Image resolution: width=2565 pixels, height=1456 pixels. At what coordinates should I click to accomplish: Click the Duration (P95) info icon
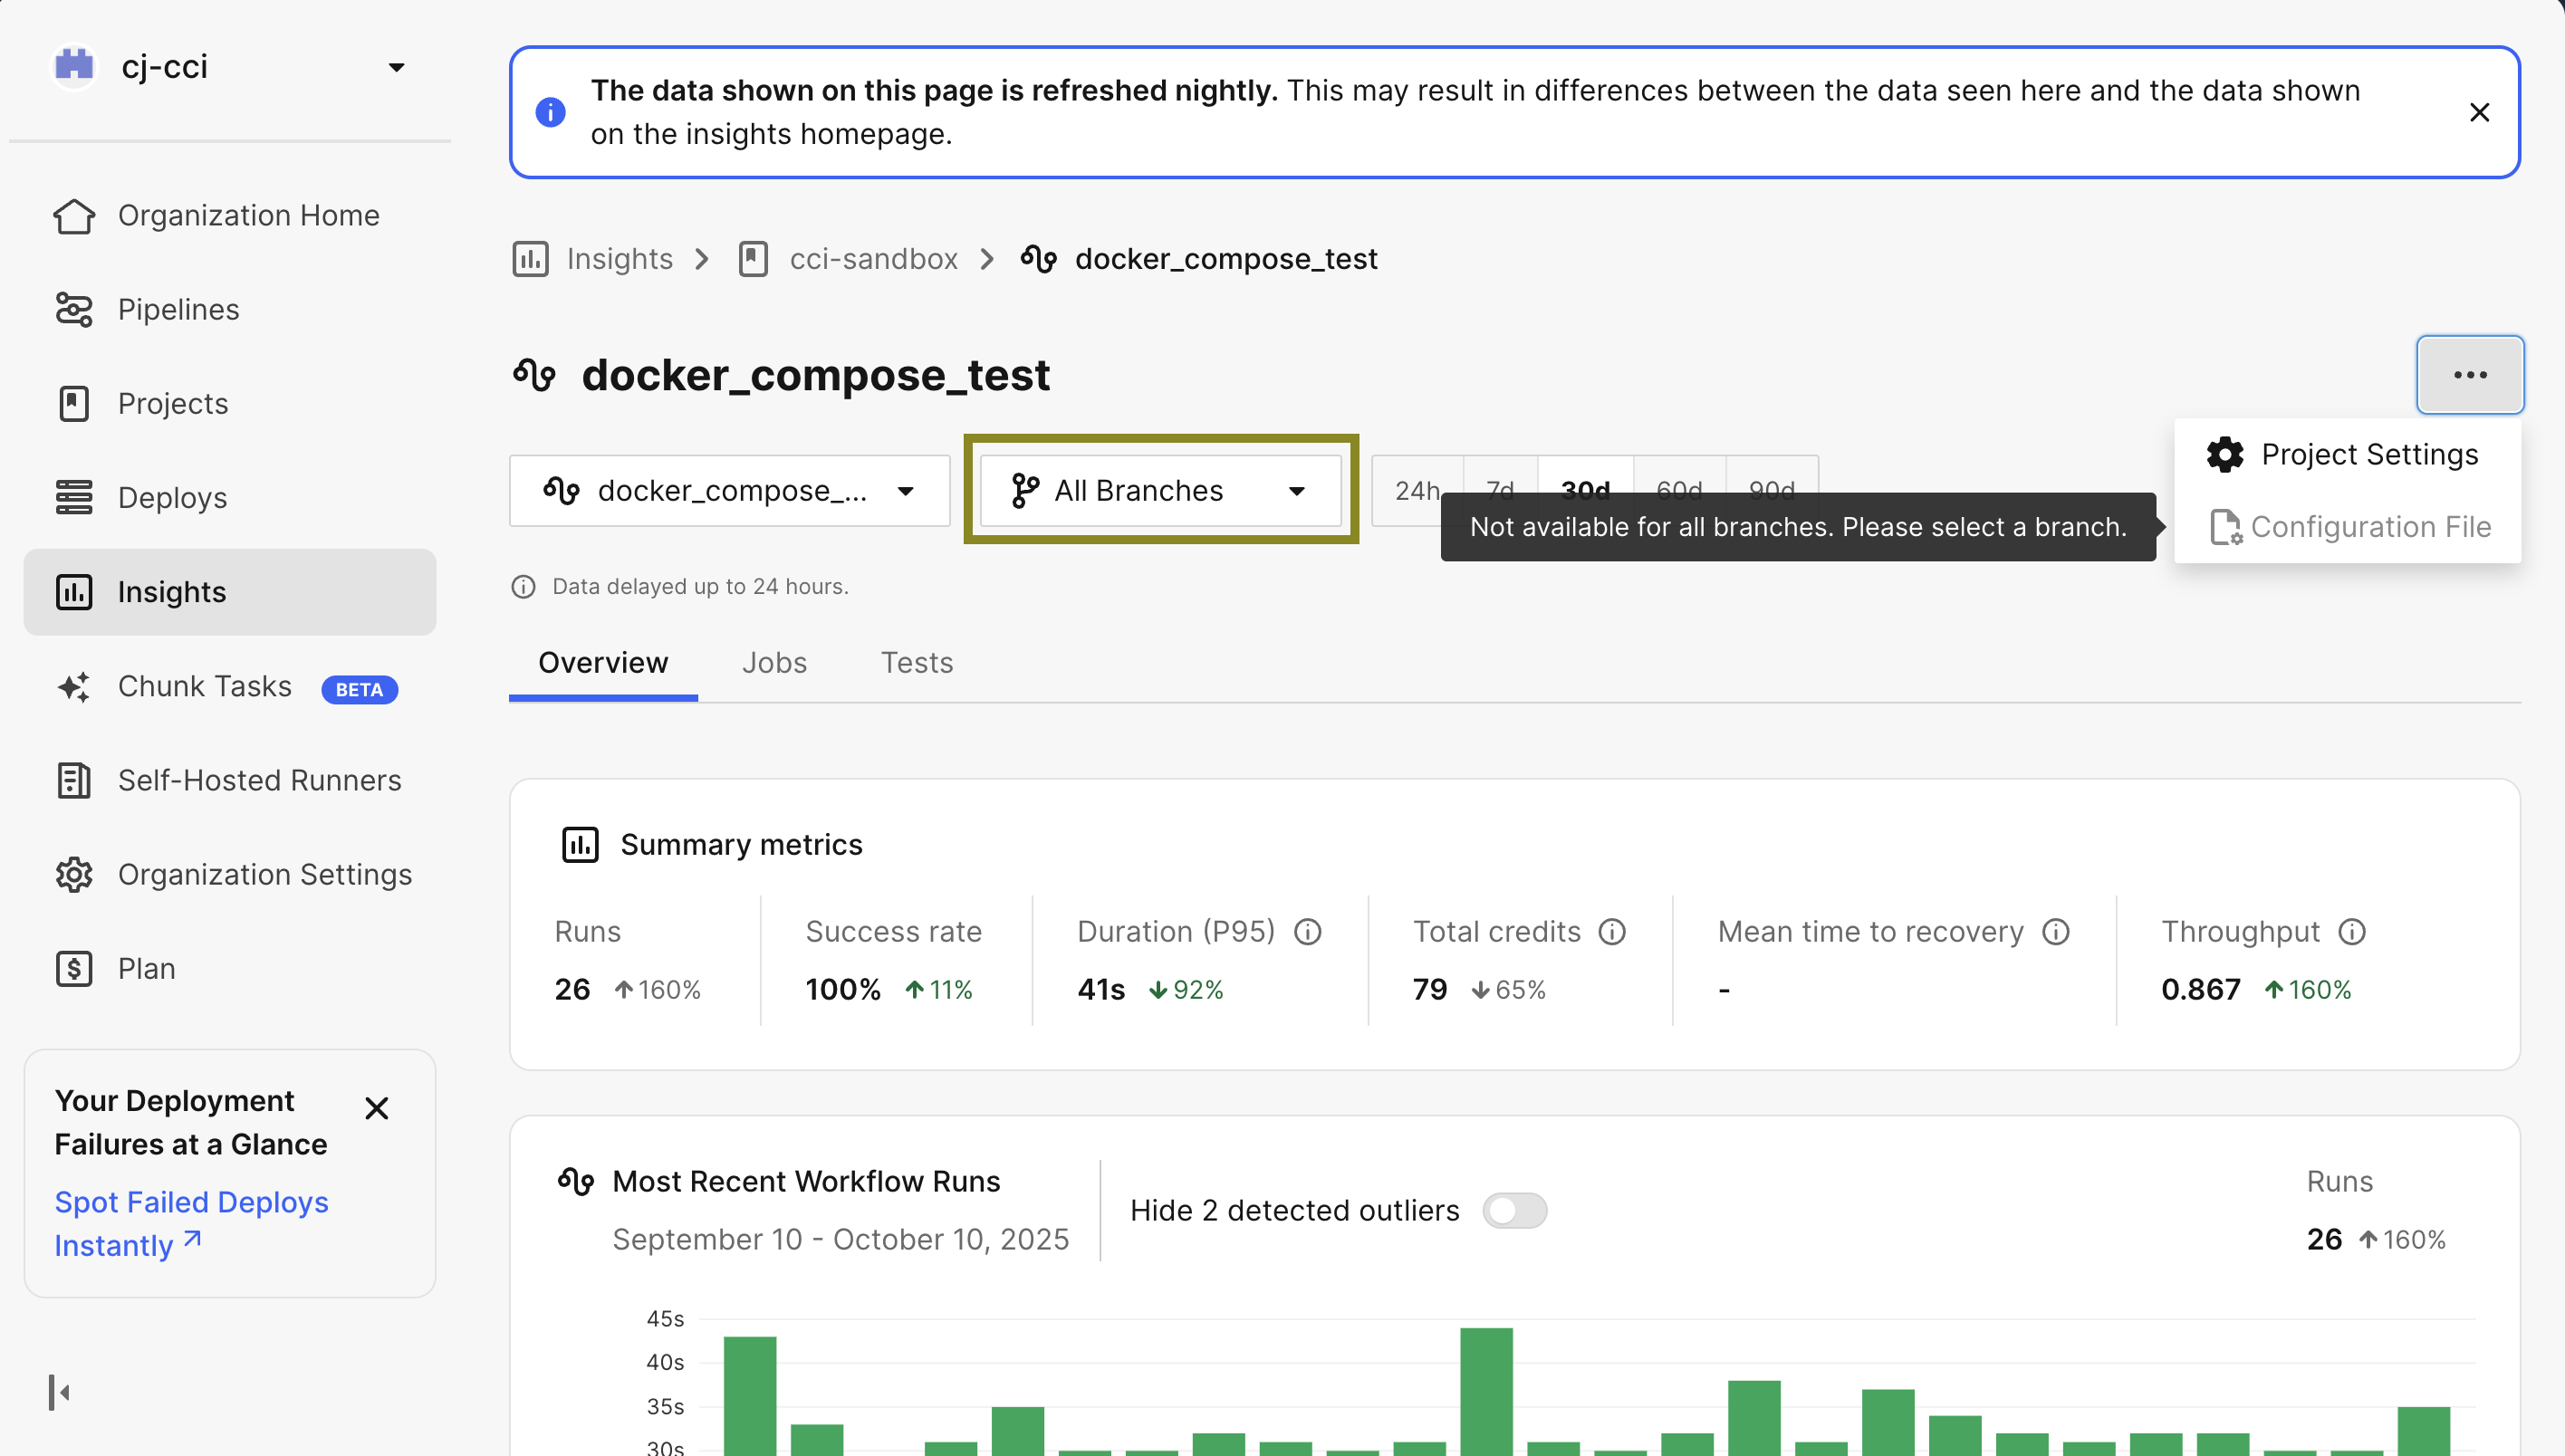(1307, 932)
